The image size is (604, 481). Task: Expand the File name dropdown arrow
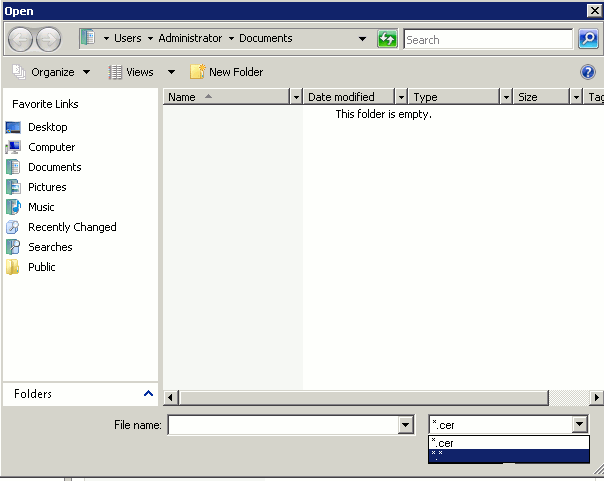(405, 425)
